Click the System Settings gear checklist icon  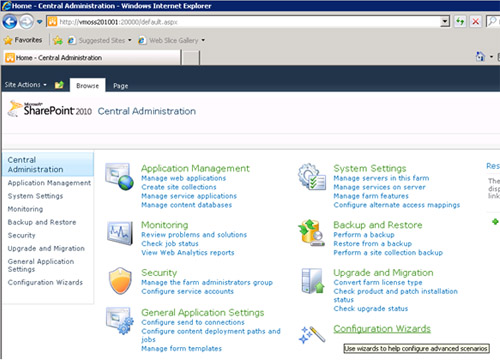(x=312, y=177)
